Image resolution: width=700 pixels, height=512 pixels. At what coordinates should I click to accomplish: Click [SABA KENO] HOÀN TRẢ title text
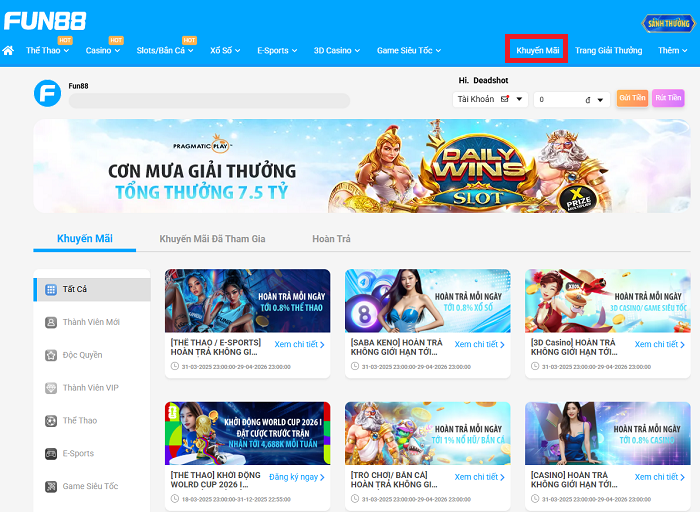(396, 347)
